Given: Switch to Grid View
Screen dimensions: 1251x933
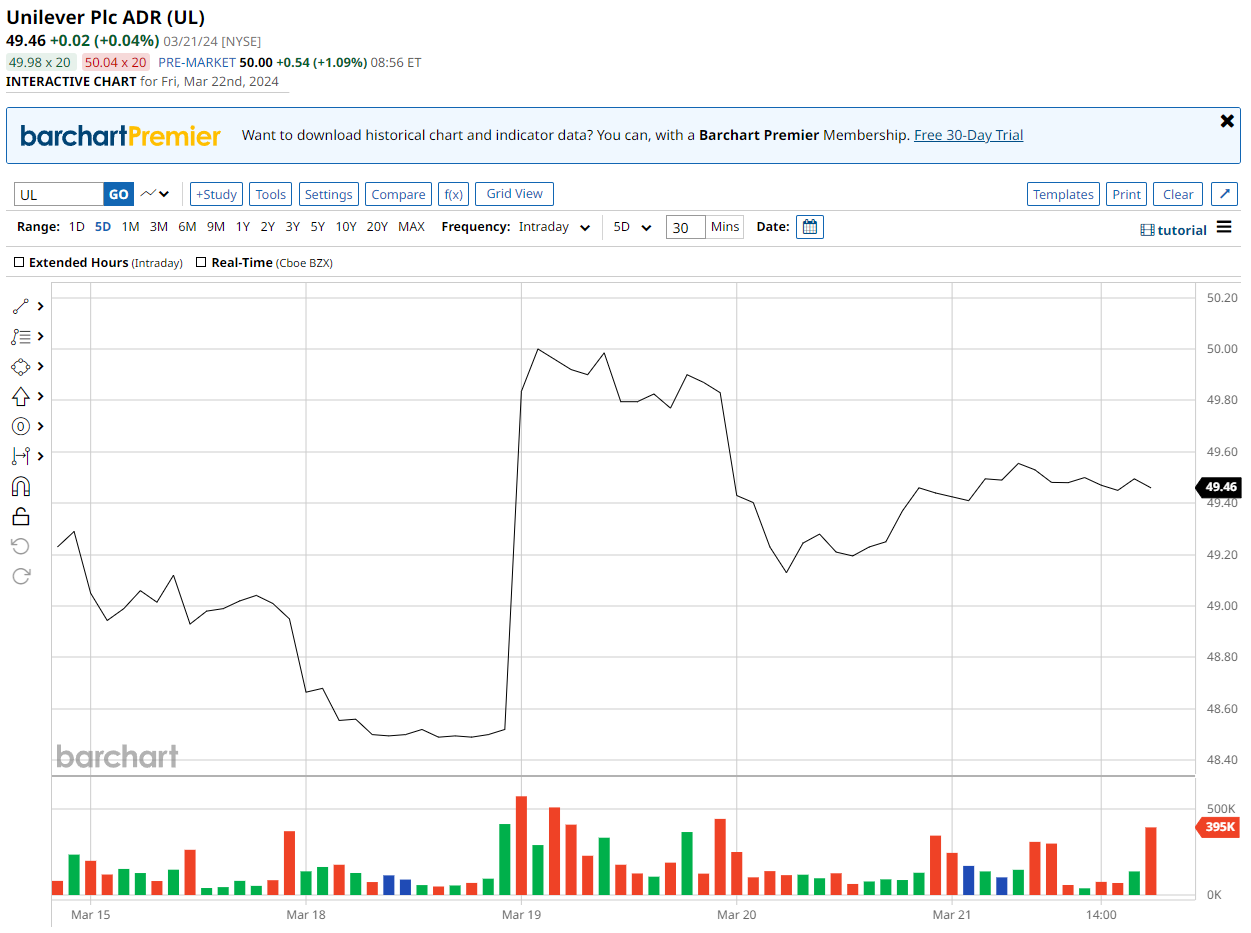Looking at the screenshot, I should point(514,193).
